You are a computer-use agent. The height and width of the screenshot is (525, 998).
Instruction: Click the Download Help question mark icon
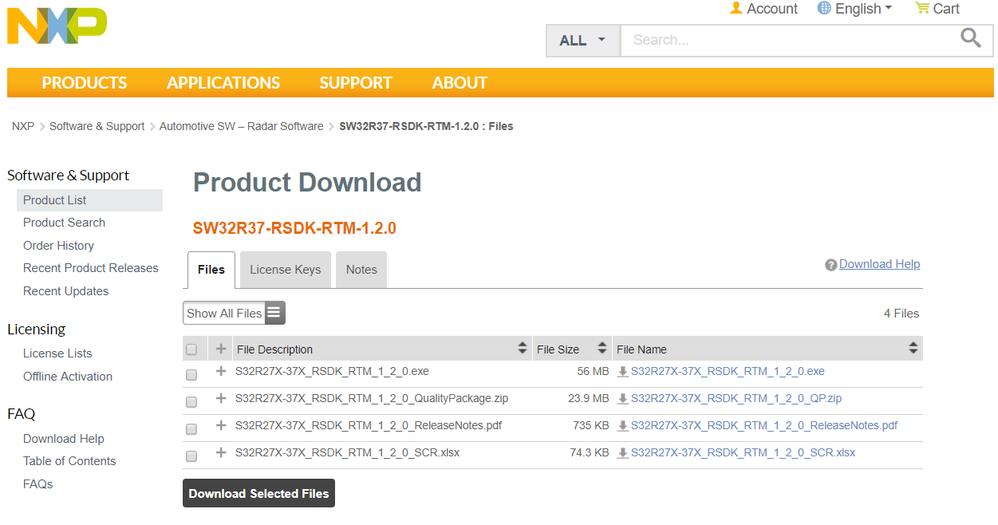click(x=831, y=265)
